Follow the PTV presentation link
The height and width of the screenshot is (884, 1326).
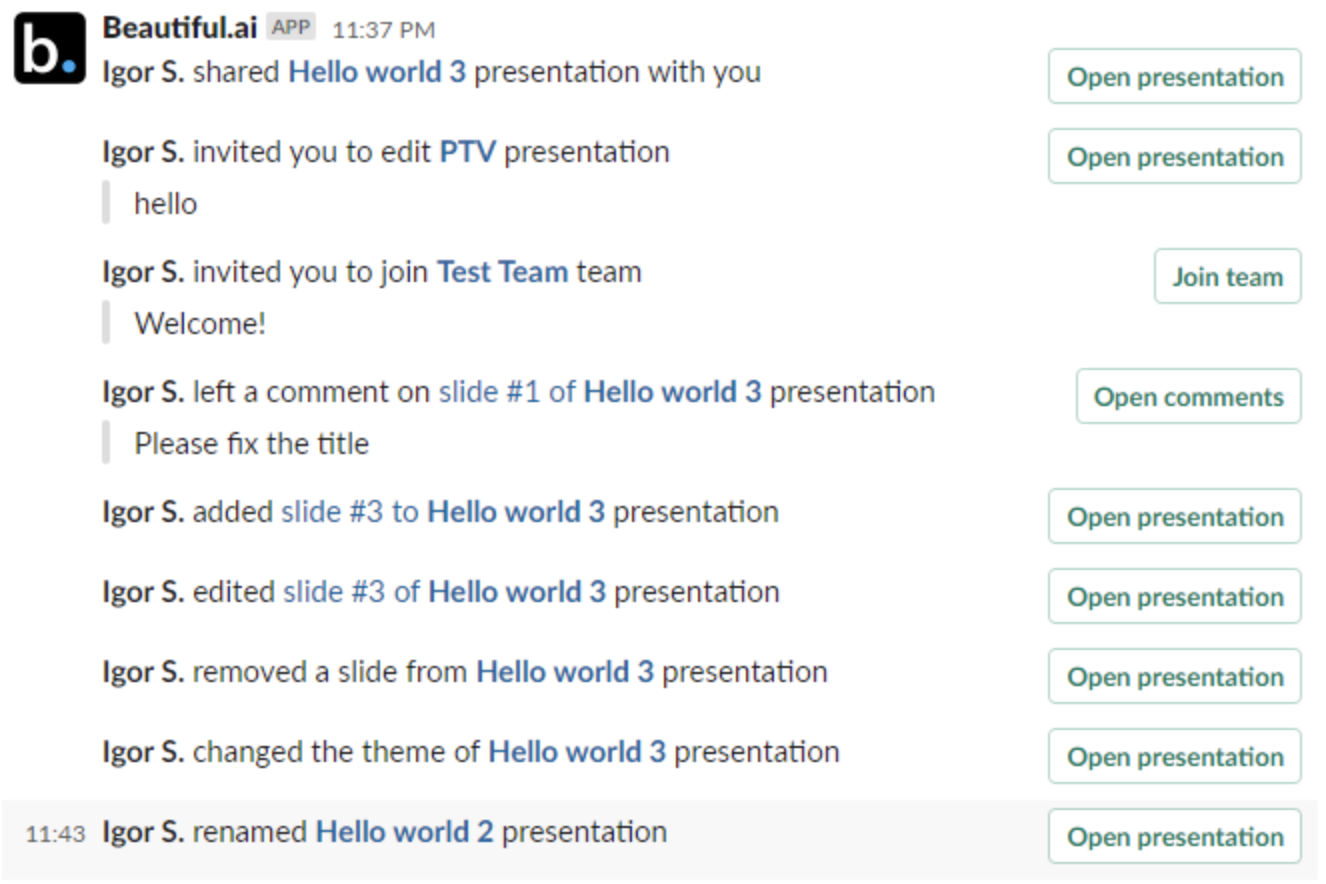(x=467, y=152)
